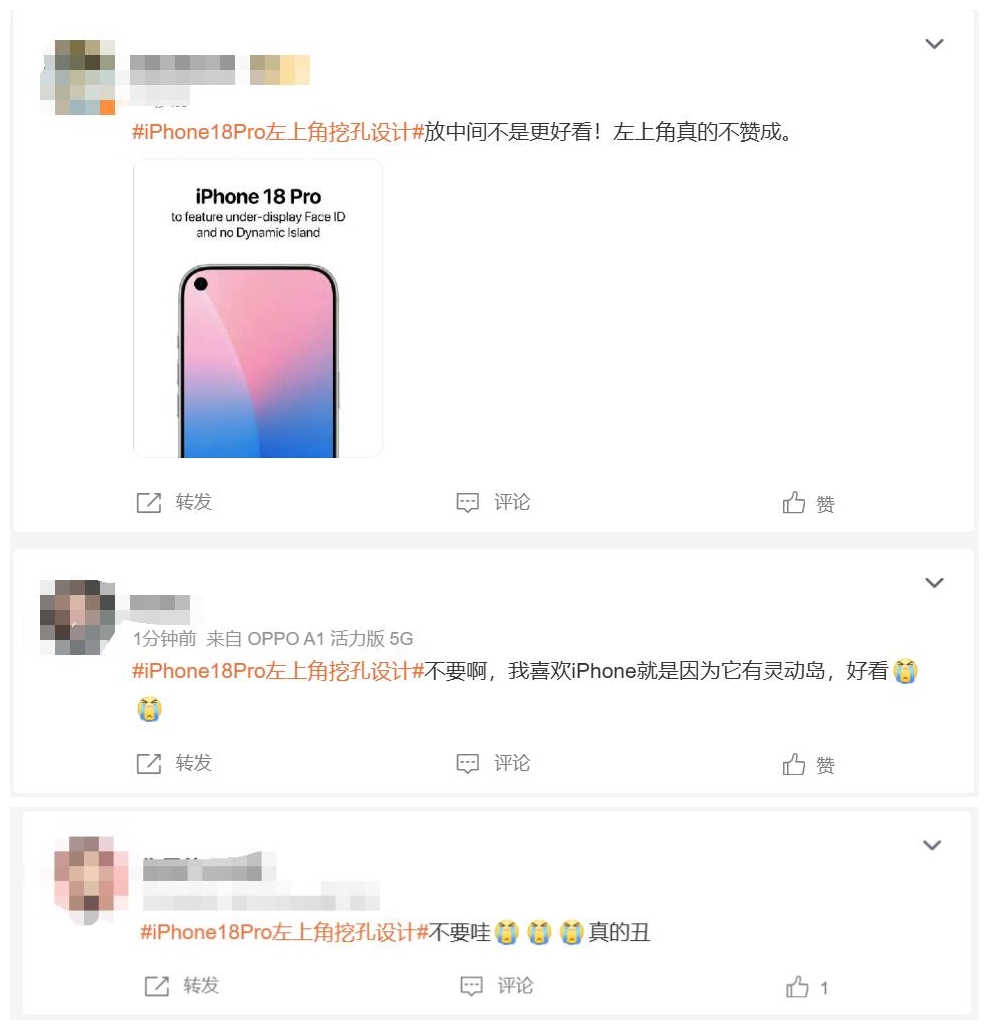This screenshot has width=989, height=1030.
Task: Like the second post about 灵动岛
Action: click(808, 765)
